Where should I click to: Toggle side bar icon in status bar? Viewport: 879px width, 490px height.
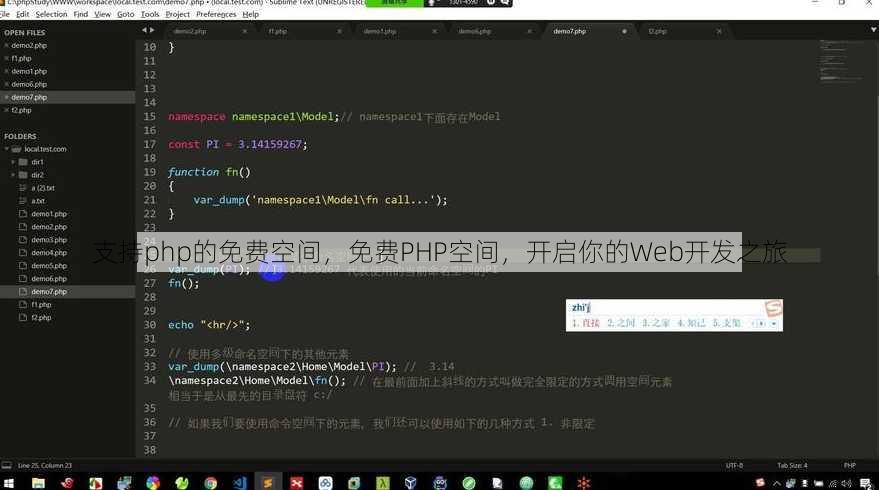click(x=6, y=465)
